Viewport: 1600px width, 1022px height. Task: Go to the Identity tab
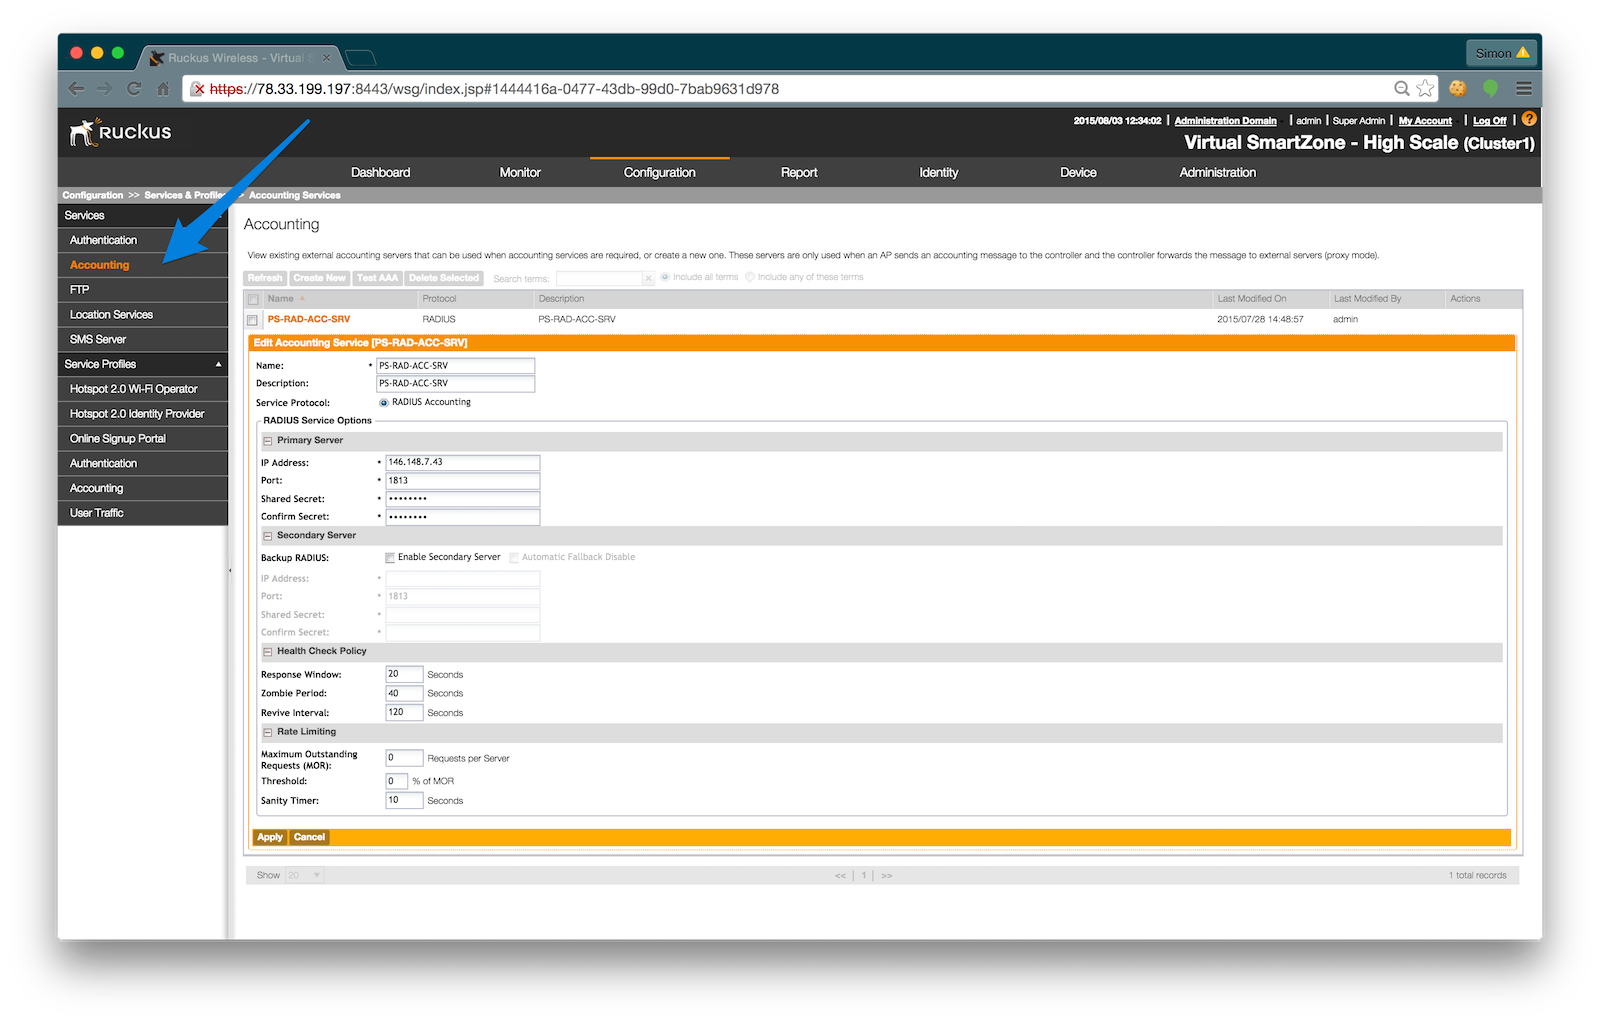939,172
